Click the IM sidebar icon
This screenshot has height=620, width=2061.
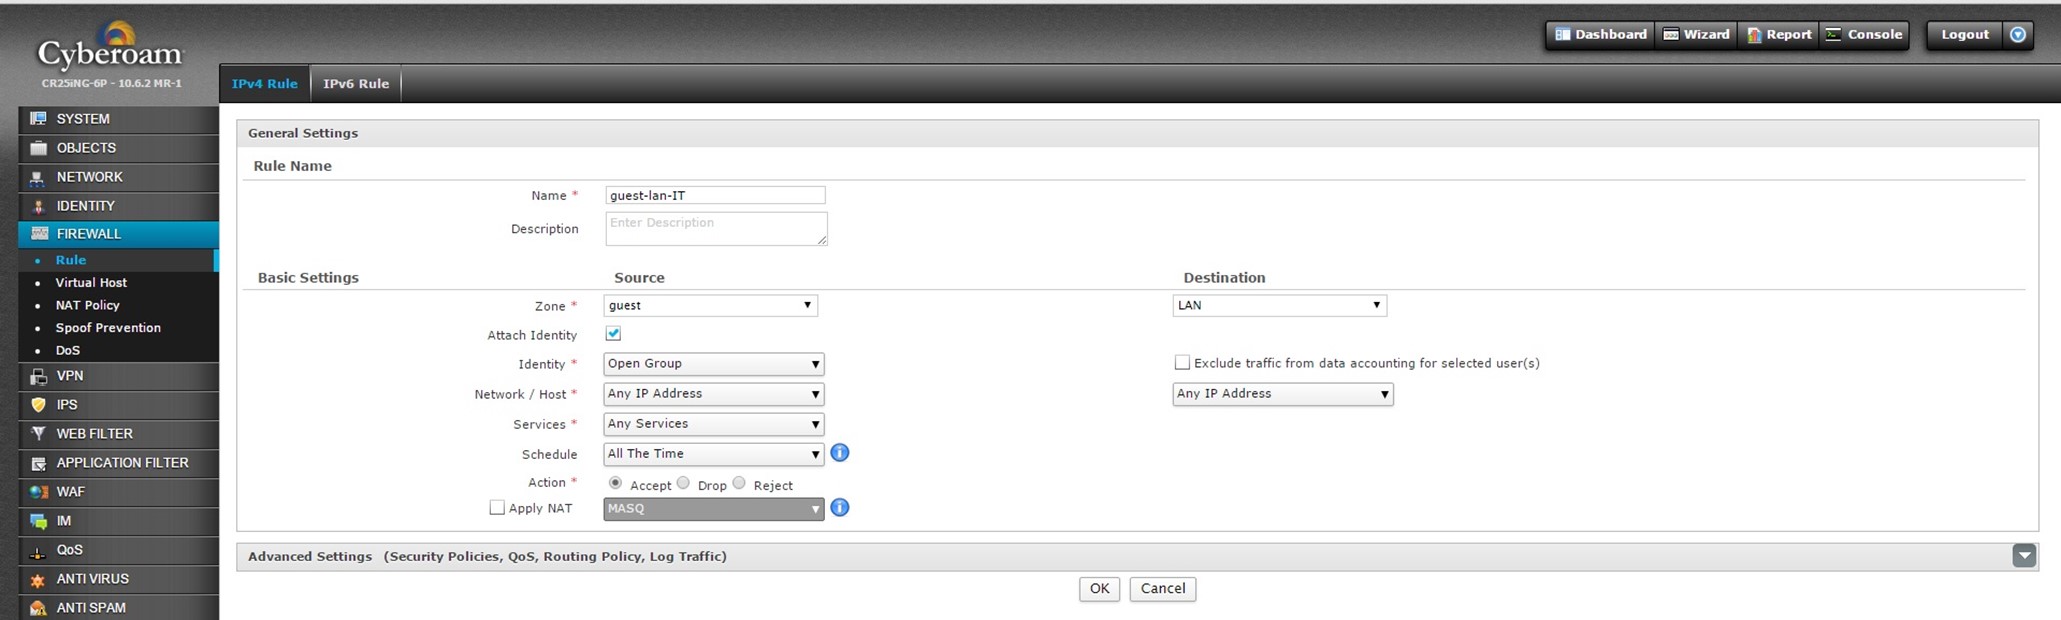pos(39,521)
